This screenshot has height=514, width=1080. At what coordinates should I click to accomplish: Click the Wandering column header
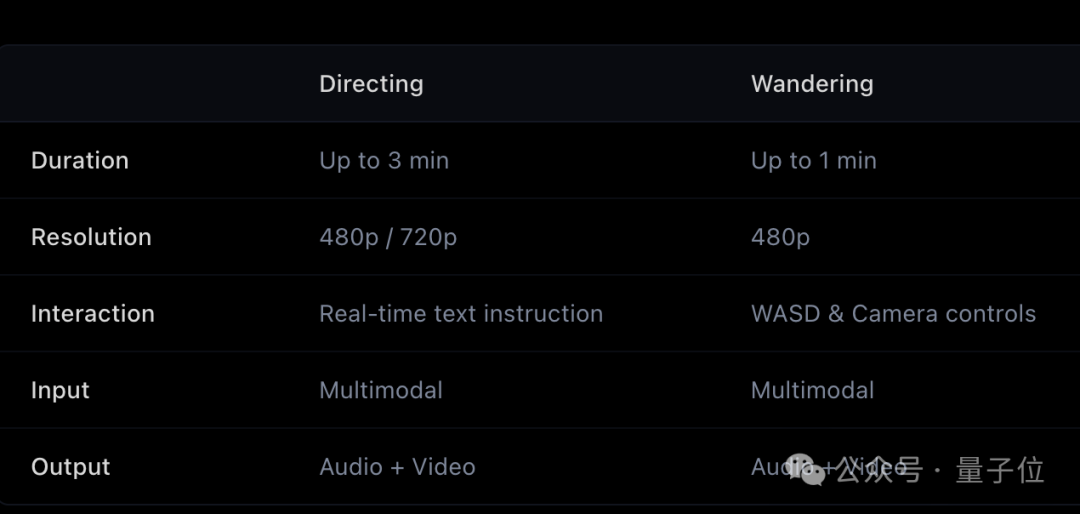point(812,84)
